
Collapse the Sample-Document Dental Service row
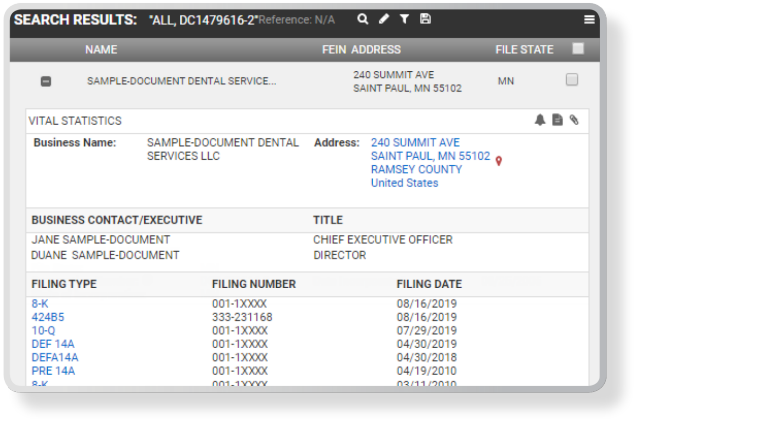pos(46,81)
